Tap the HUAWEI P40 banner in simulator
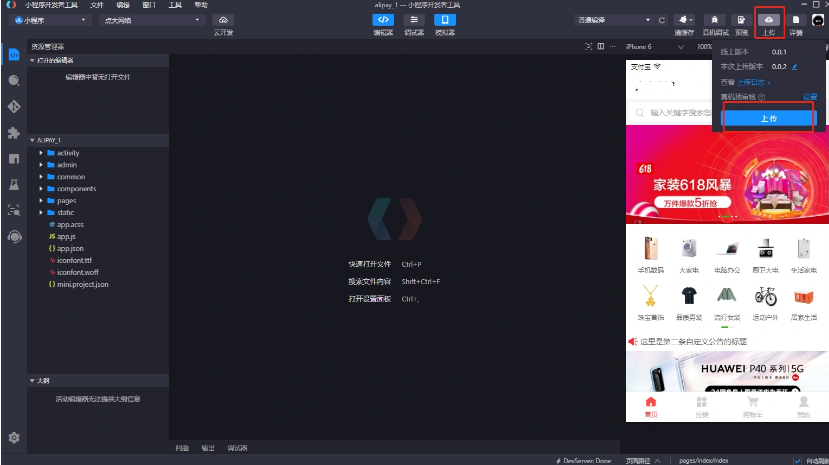 point(727,371)
